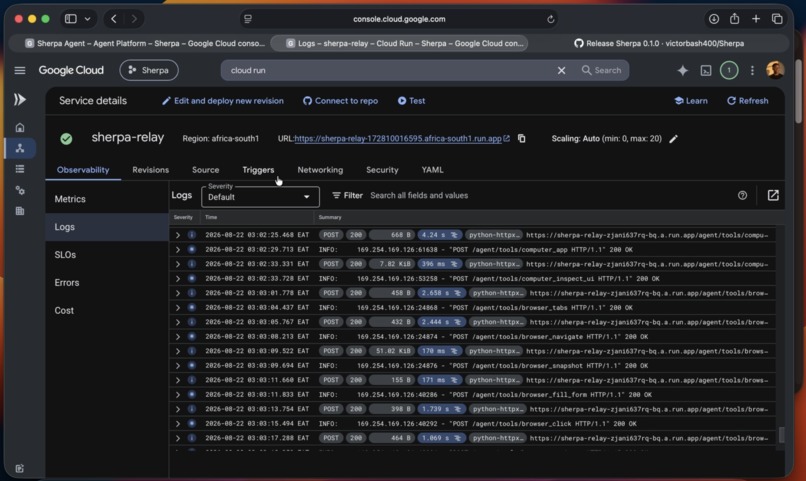Toggle Safari sidebar icon
806x481 pixels.
[x=70, y=19]
